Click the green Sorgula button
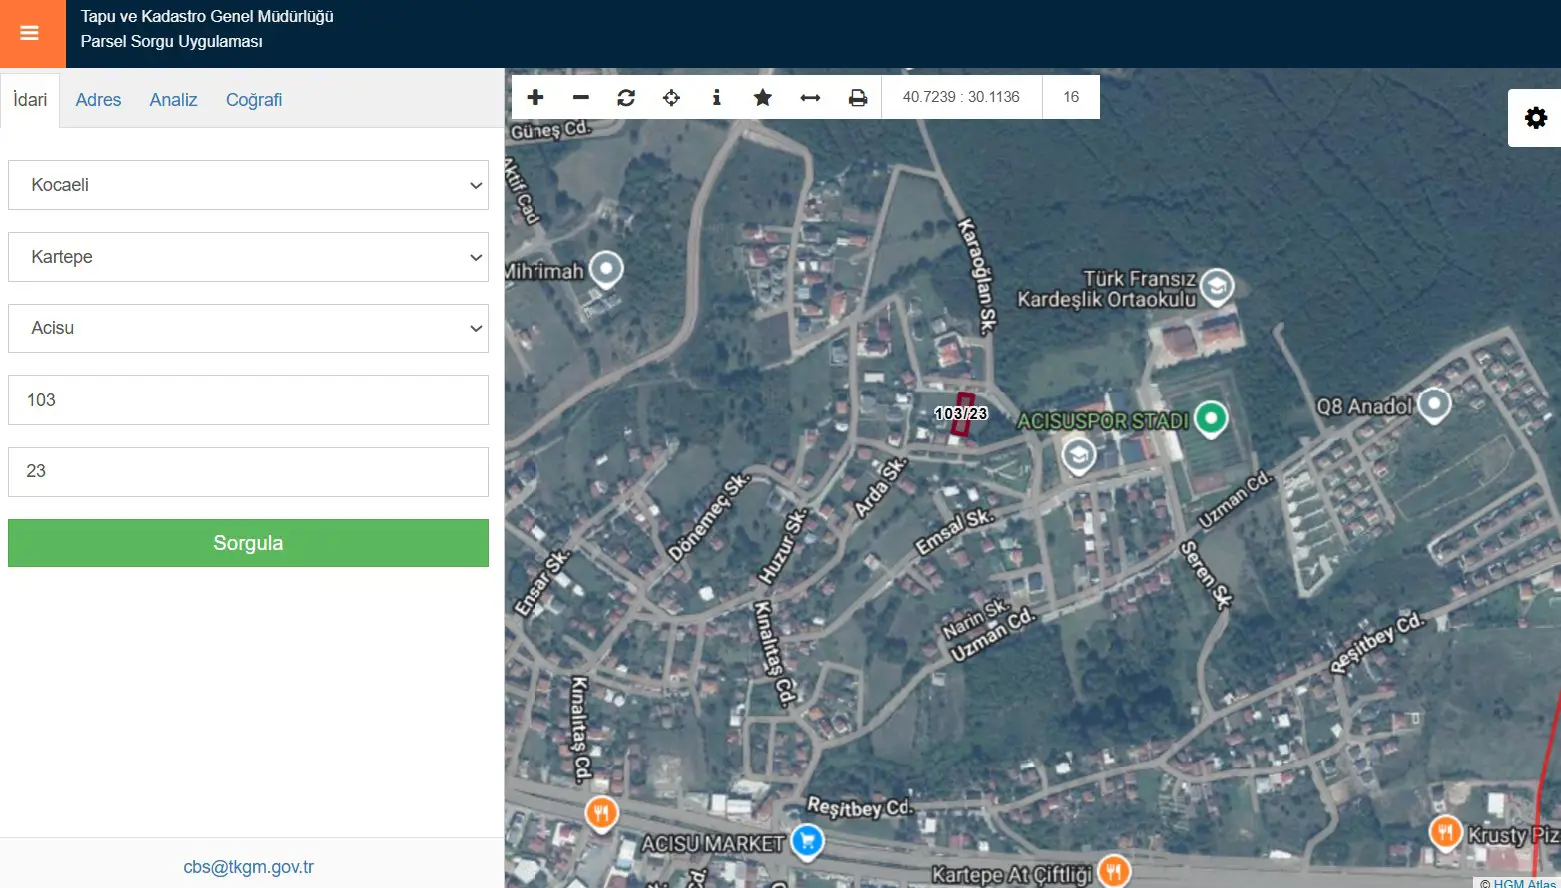 [248, 543]
